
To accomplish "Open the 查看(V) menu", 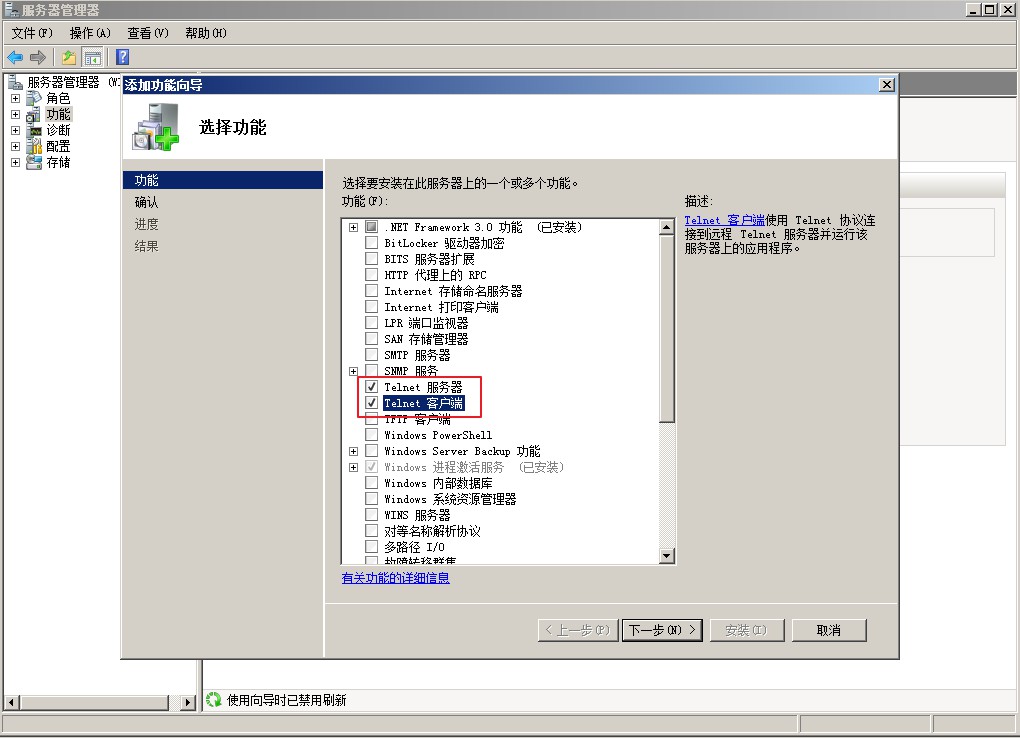I will pyautogui.click(x=147, y=33).
